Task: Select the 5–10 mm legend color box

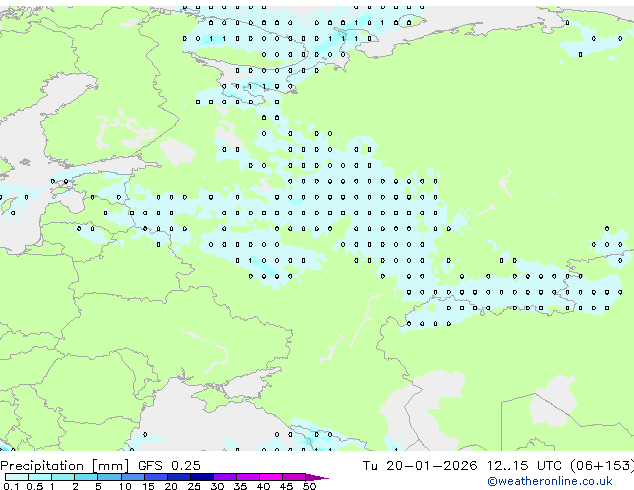Action: click(109, 477)
